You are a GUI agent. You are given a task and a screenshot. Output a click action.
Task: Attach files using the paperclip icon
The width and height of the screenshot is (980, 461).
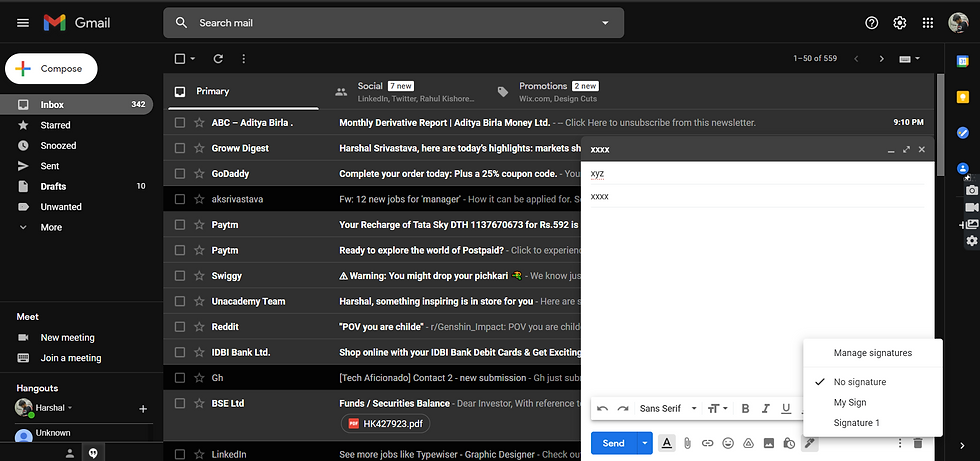coord(687,443)
